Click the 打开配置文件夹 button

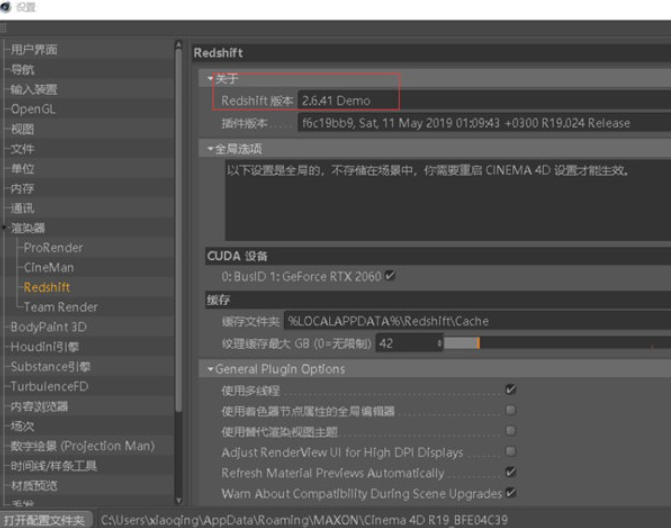coord(45,520)
